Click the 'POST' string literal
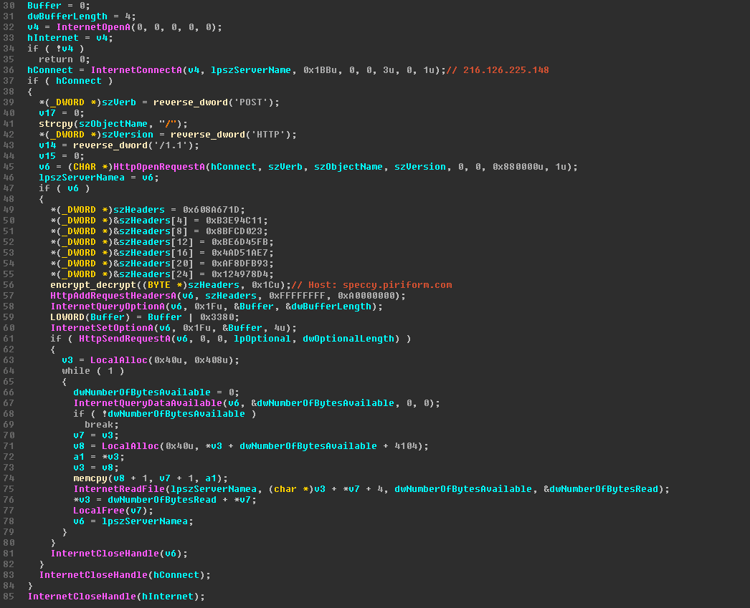Viewport: 750px width, 608px height. pos(251,102)
